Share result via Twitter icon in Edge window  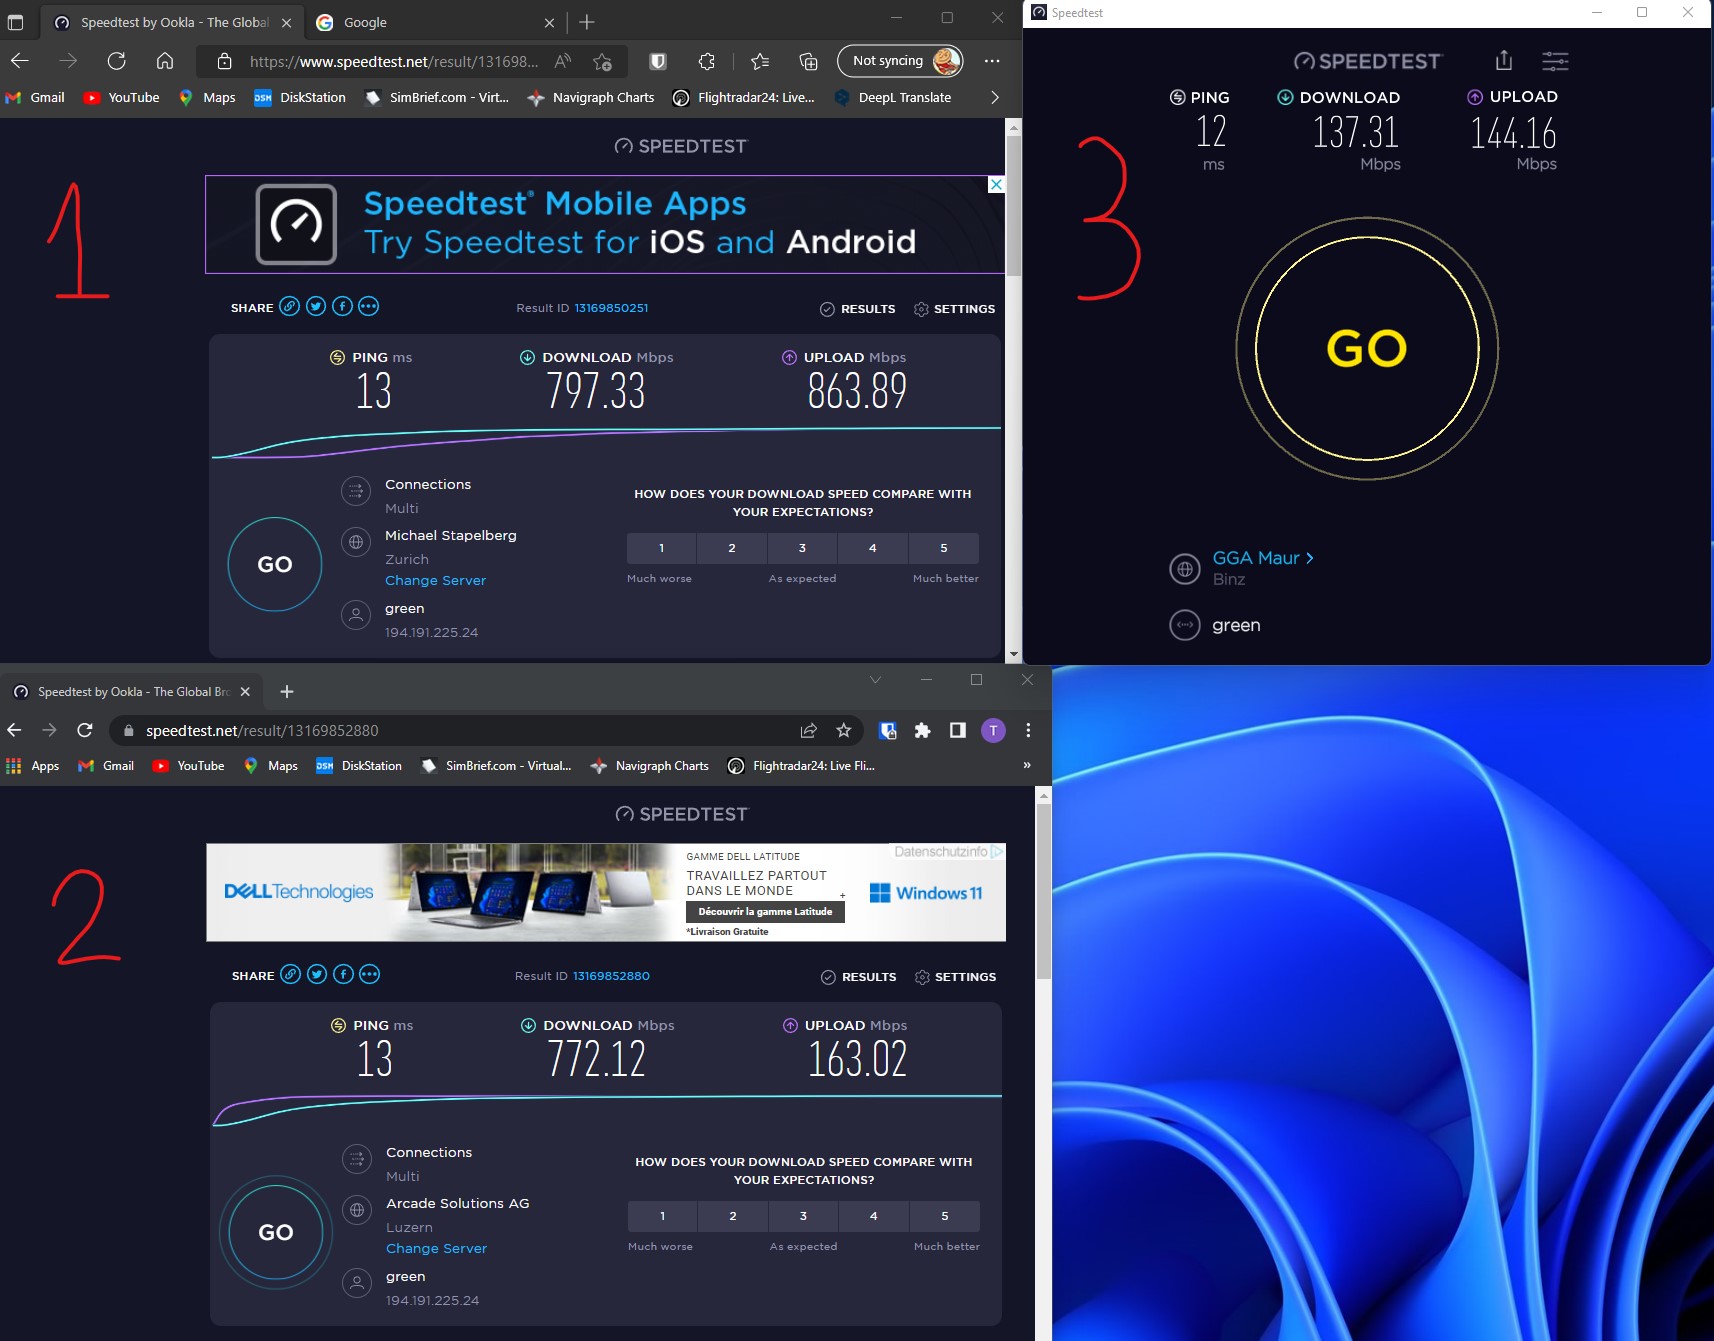(316, 307)
